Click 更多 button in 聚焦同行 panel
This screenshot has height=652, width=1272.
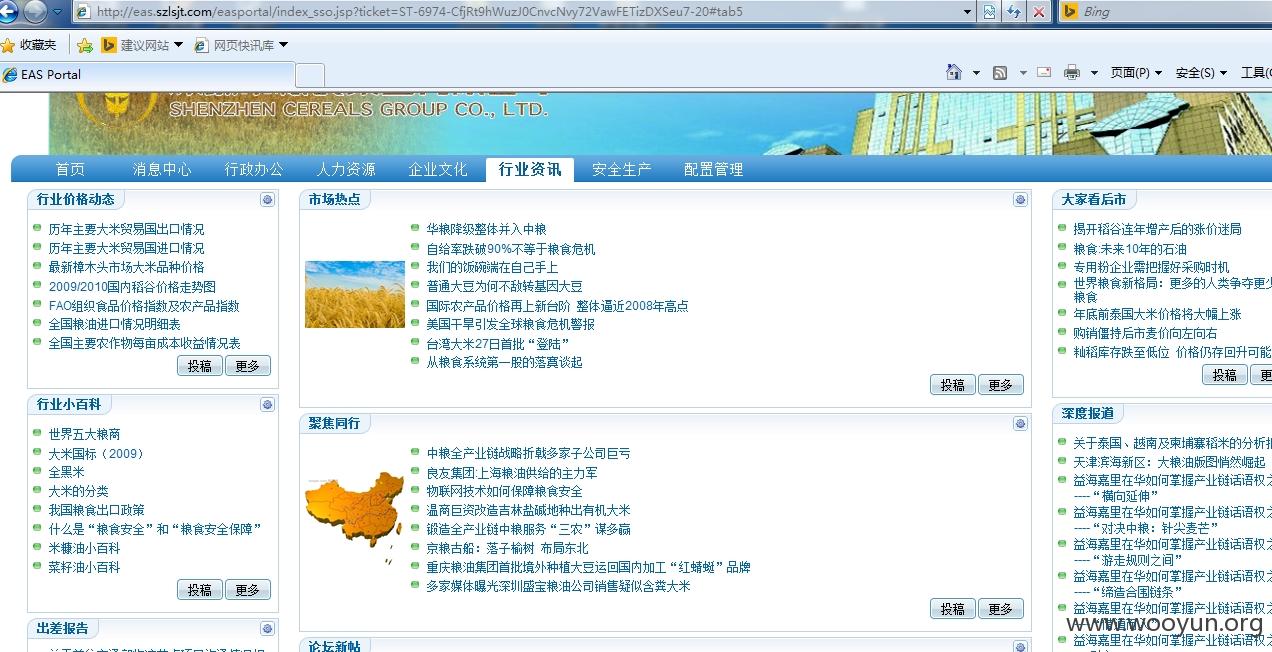(1001, 608)
